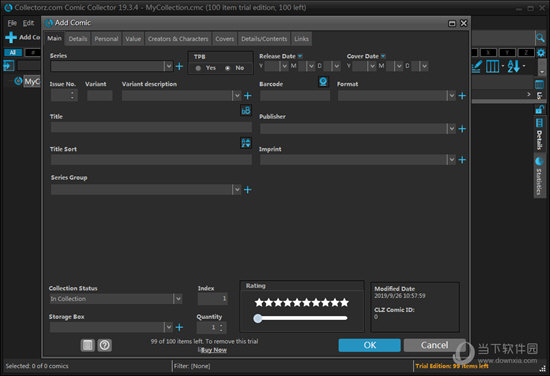The height and width of the screenshot is (376, 550).
Task: Open the Release Date label arrow menu
Action: coord(300,56)
